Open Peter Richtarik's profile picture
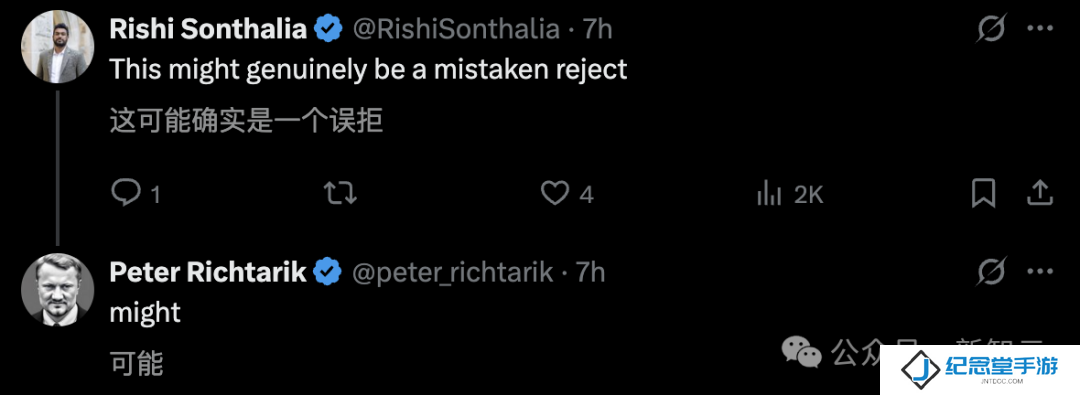 [58, 290]
